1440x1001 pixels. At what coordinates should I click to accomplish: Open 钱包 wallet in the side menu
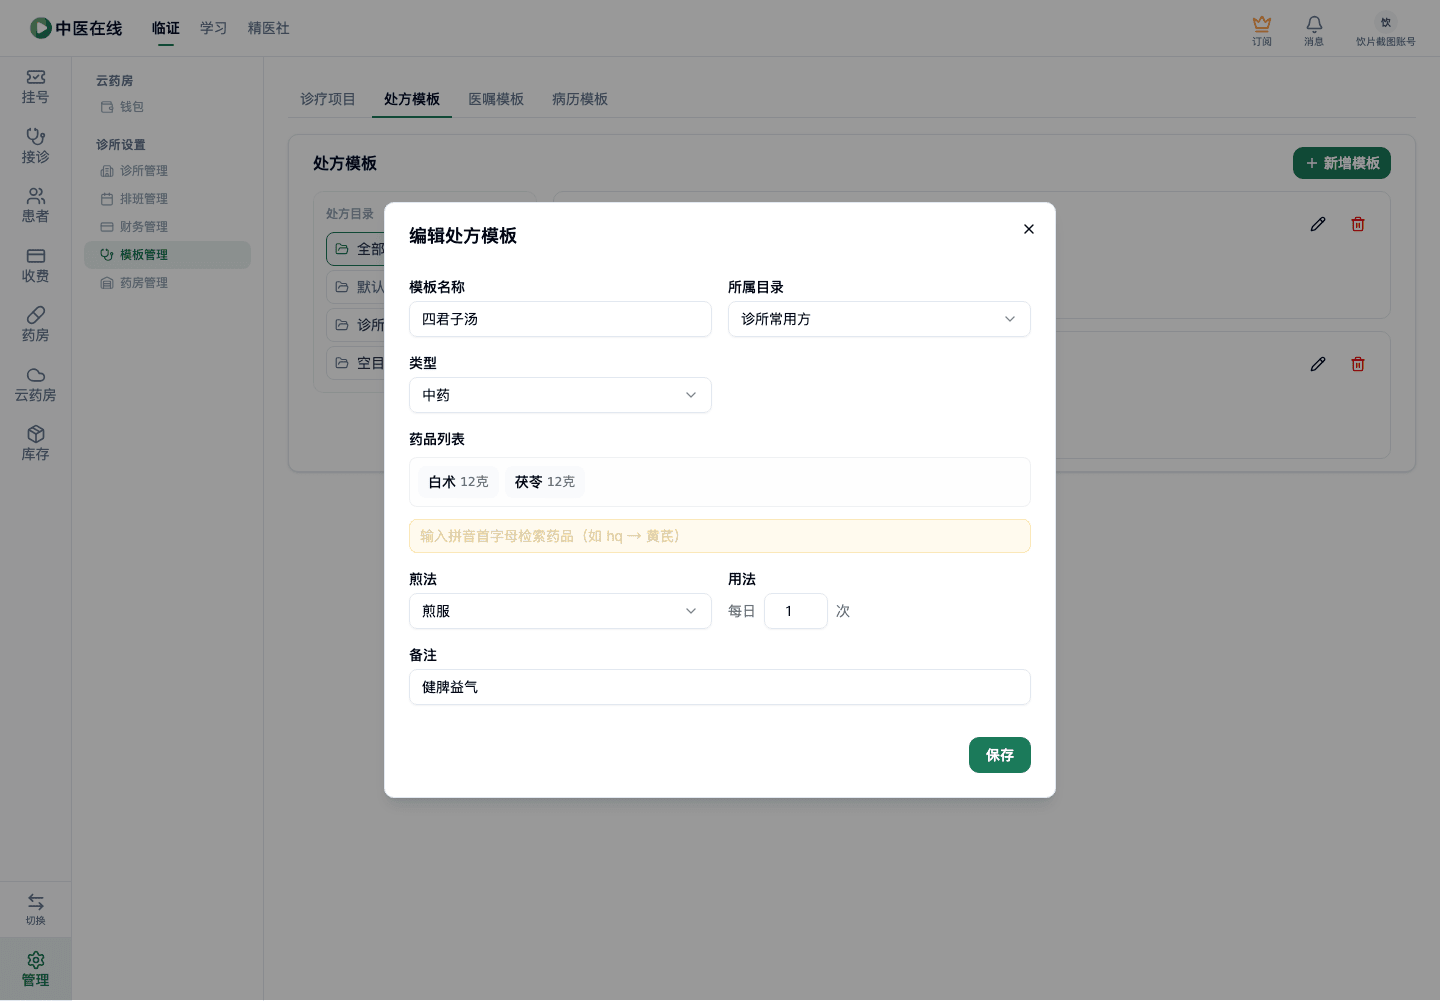click(x=167, y=107)
